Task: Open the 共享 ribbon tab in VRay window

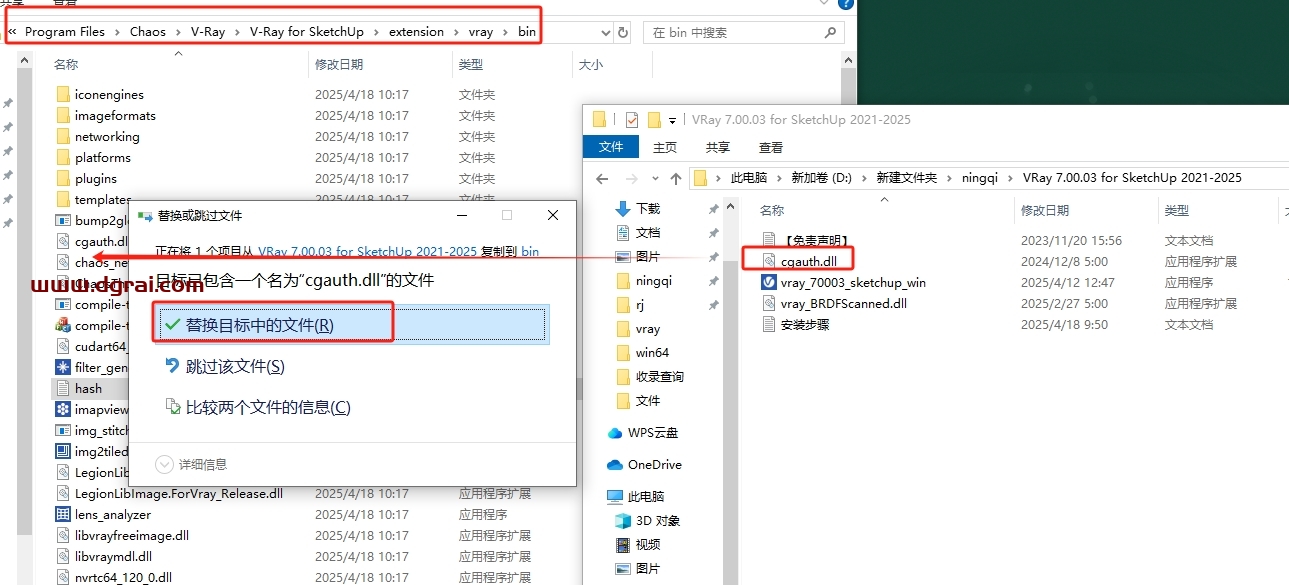Action: [718, 147]
